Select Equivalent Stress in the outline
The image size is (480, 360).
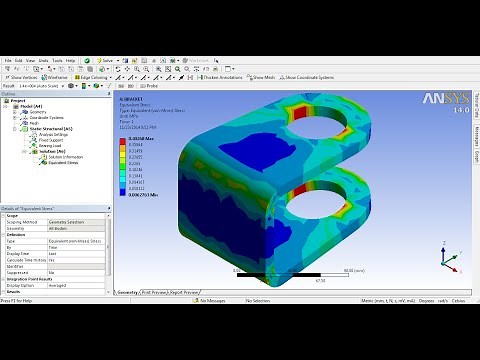click(63, 163)
